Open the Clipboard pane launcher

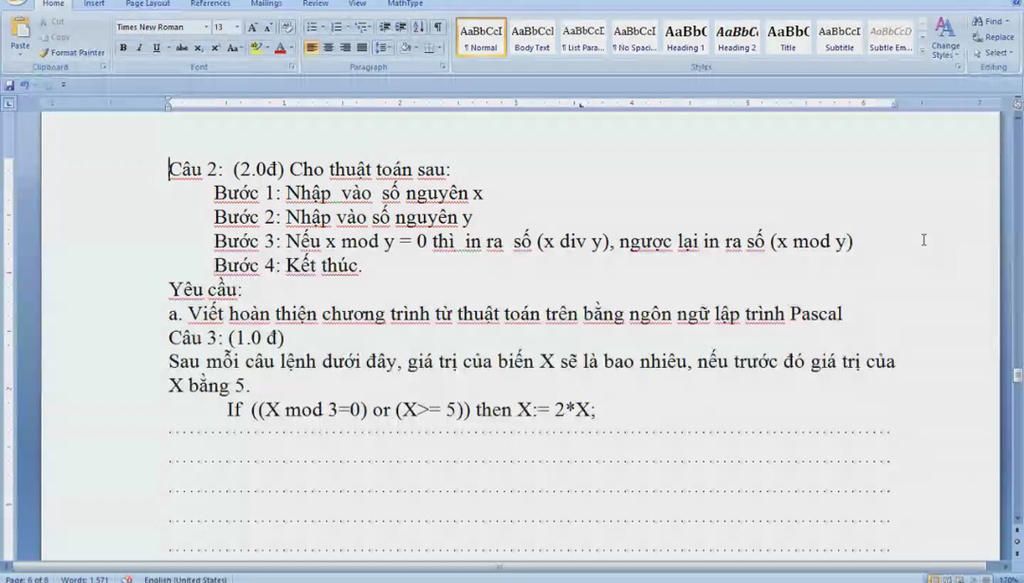103,67
